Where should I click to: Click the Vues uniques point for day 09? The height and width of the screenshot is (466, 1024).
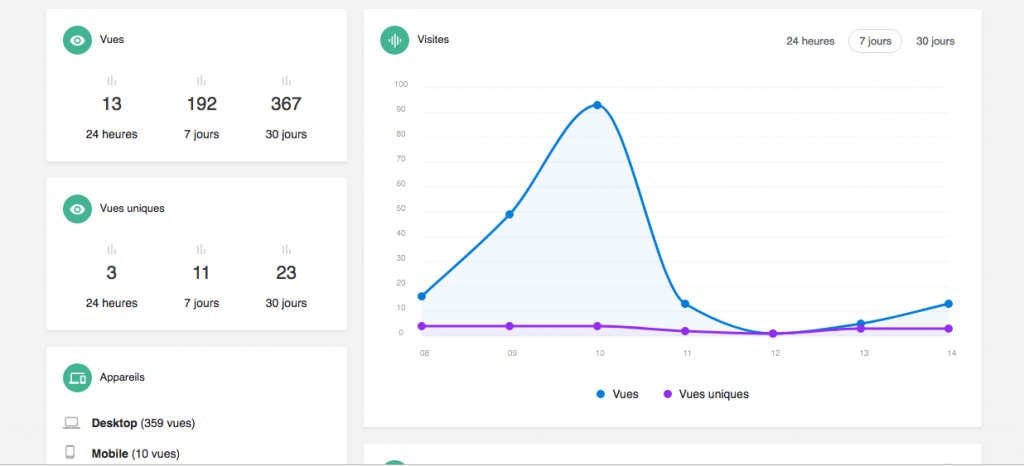[x=509, y=326]
